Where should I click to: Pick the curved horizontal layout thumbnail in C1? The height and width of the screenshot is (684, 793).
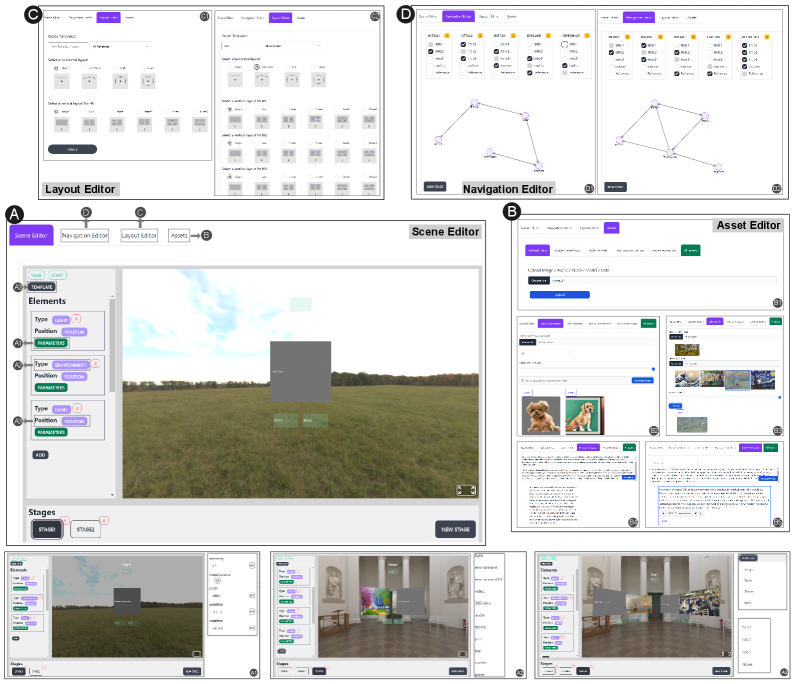click(90, 80)
